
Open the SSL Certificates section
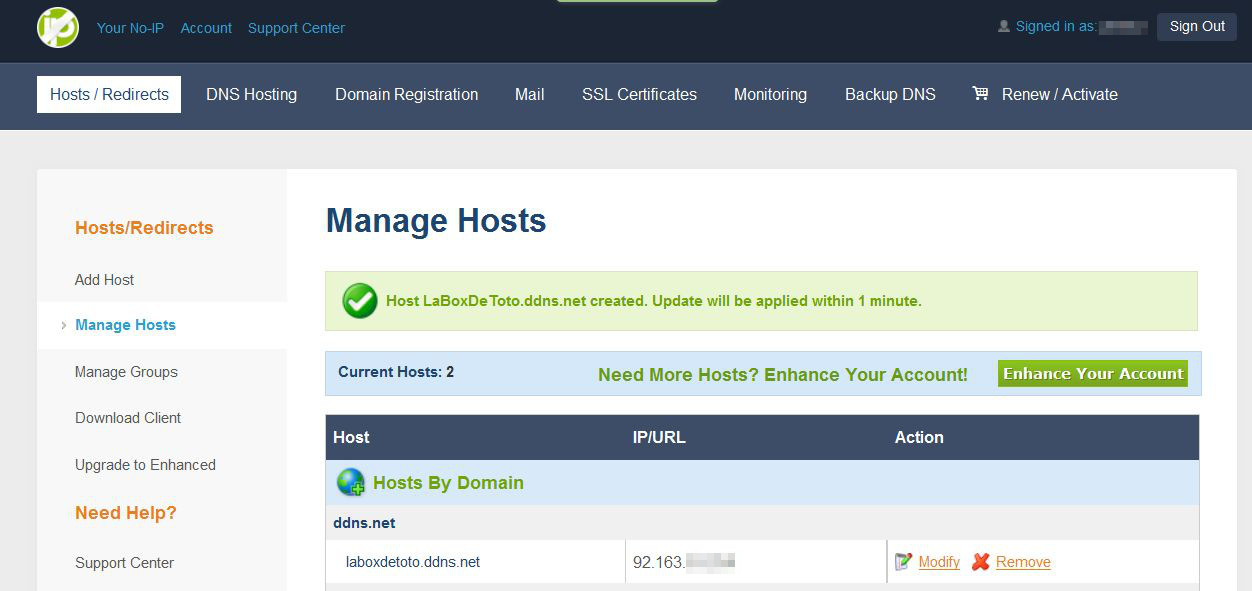coord(639,94)
